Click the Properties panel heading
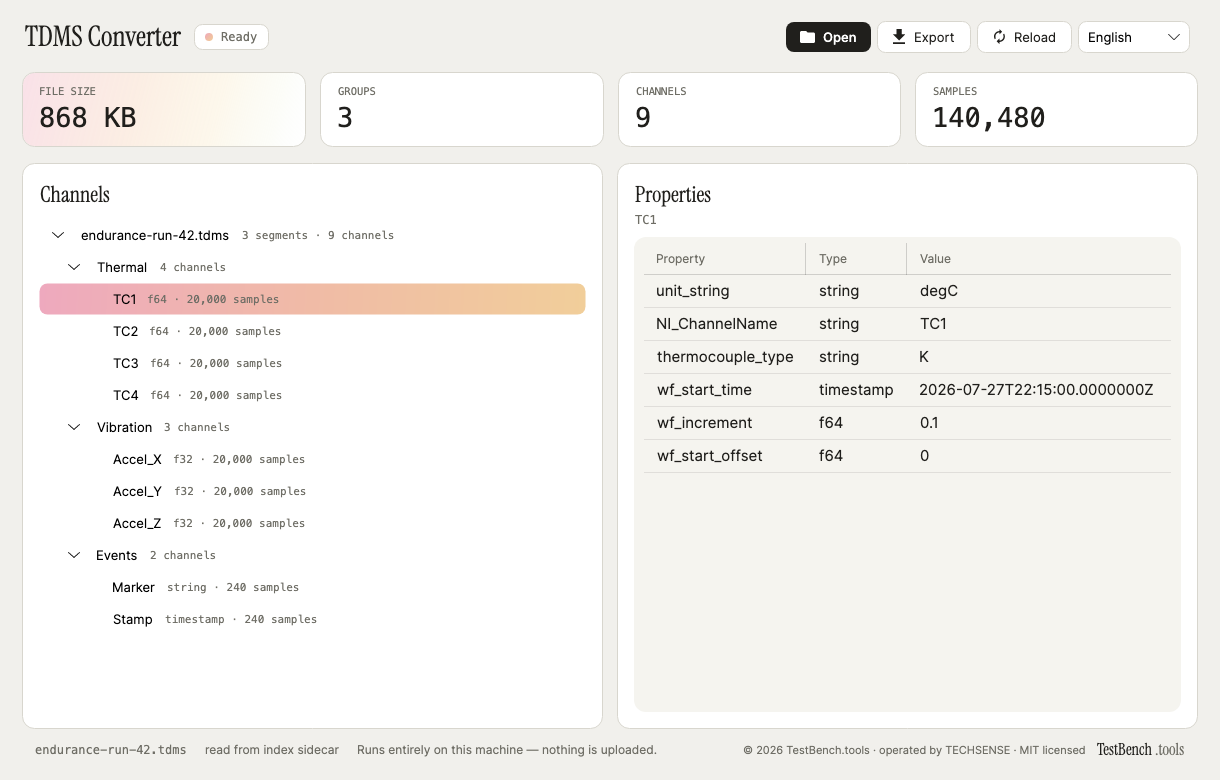Viewport: 1220px width, 780px height. (673, 195)
